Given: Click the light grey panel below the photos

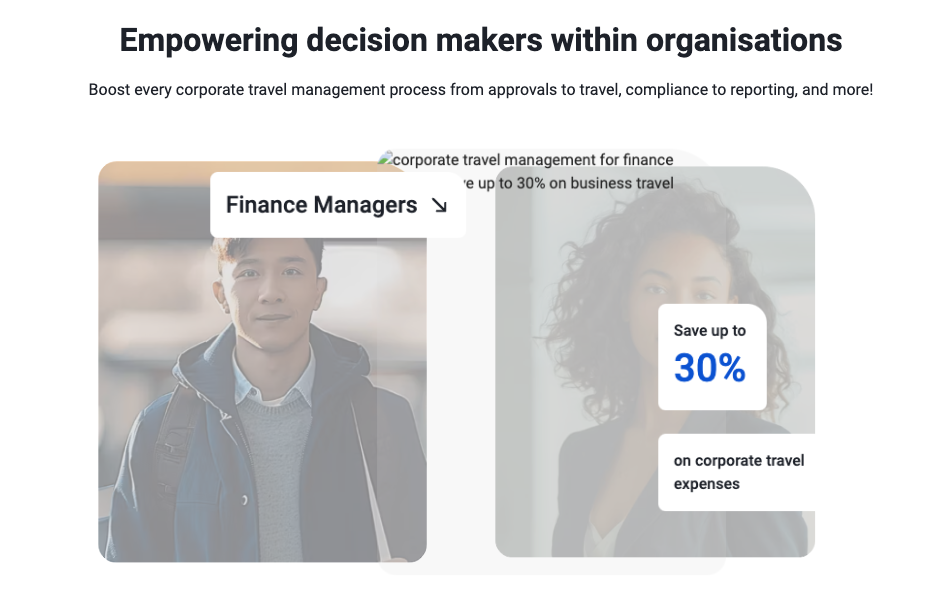Looking at the screenshot, I should (x=550, y=566).
